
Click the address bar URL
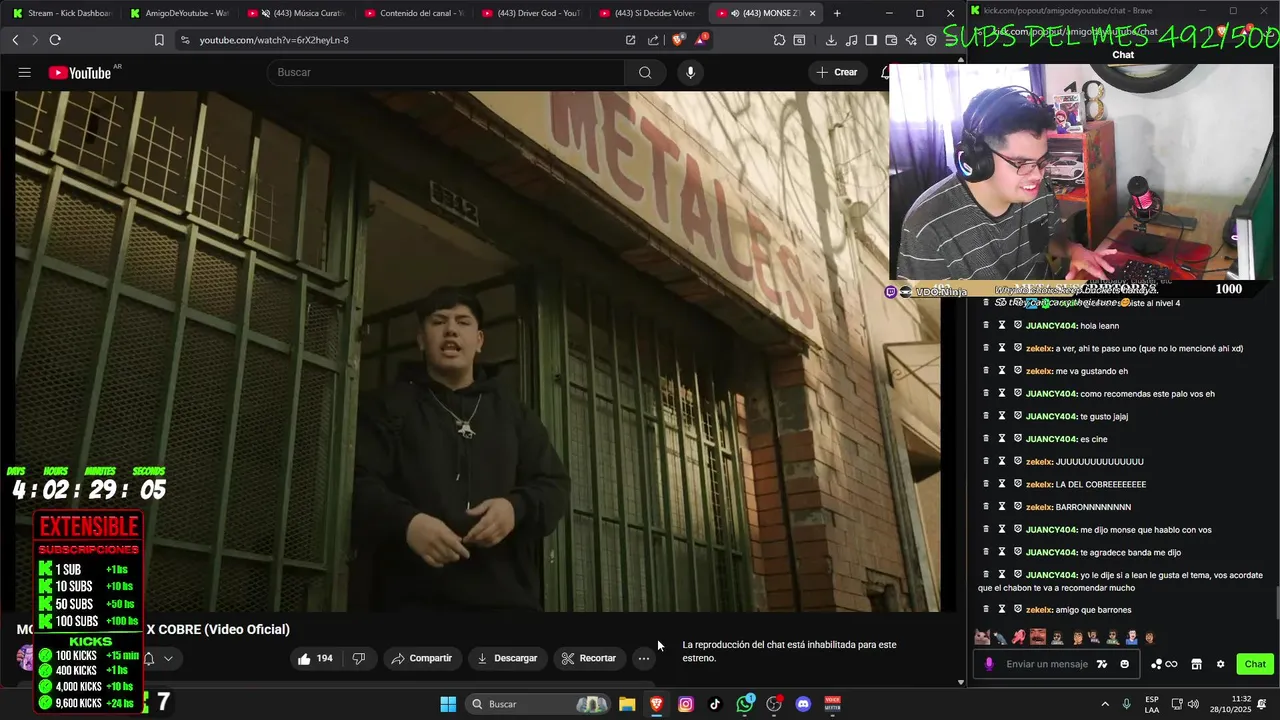tap(274, 40)
